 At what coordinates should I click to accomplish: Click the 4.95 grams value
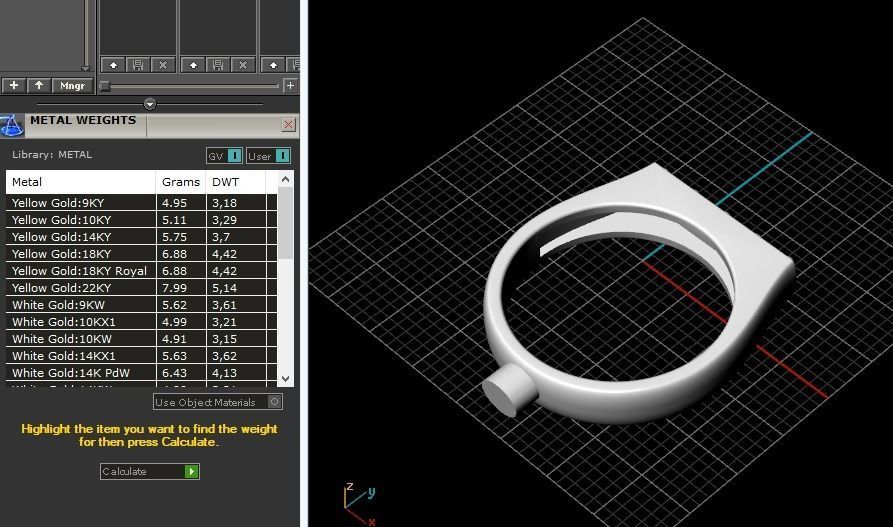[174, 203]
